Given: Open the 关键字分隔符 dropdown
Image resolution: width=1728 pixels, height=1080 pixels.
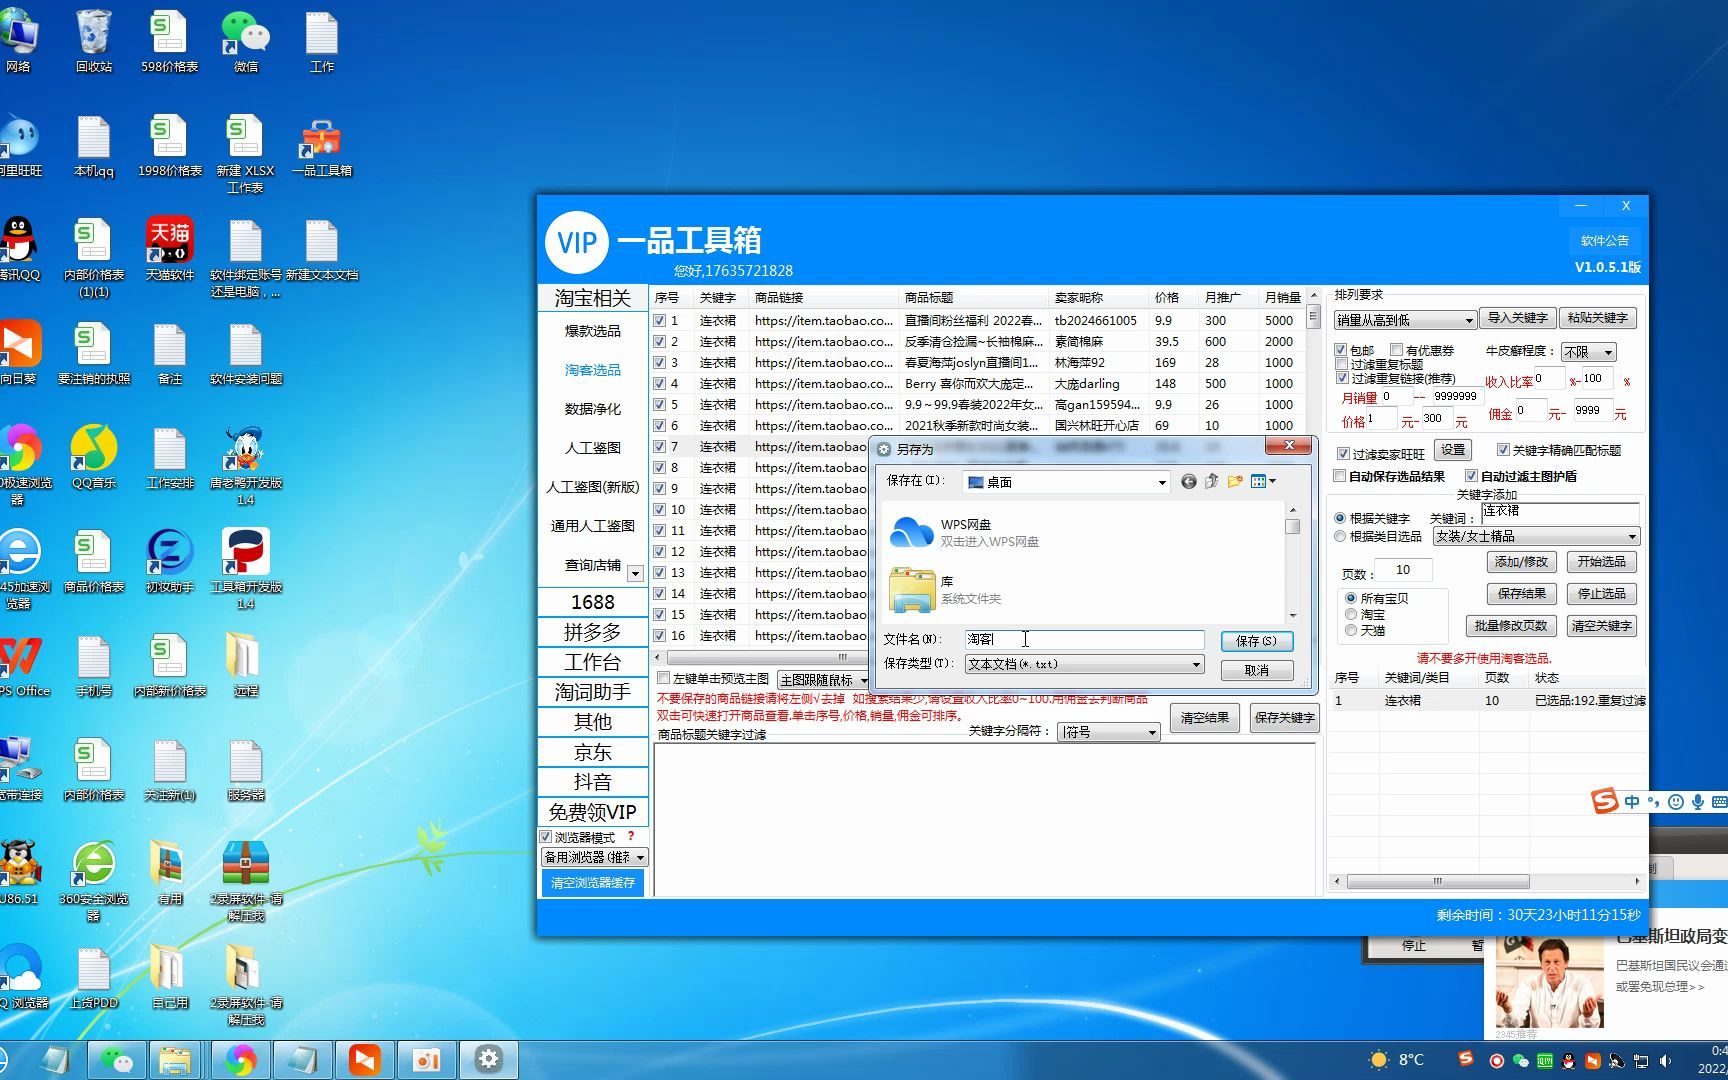Looking at the screenshot, I should pos(1109,733).
